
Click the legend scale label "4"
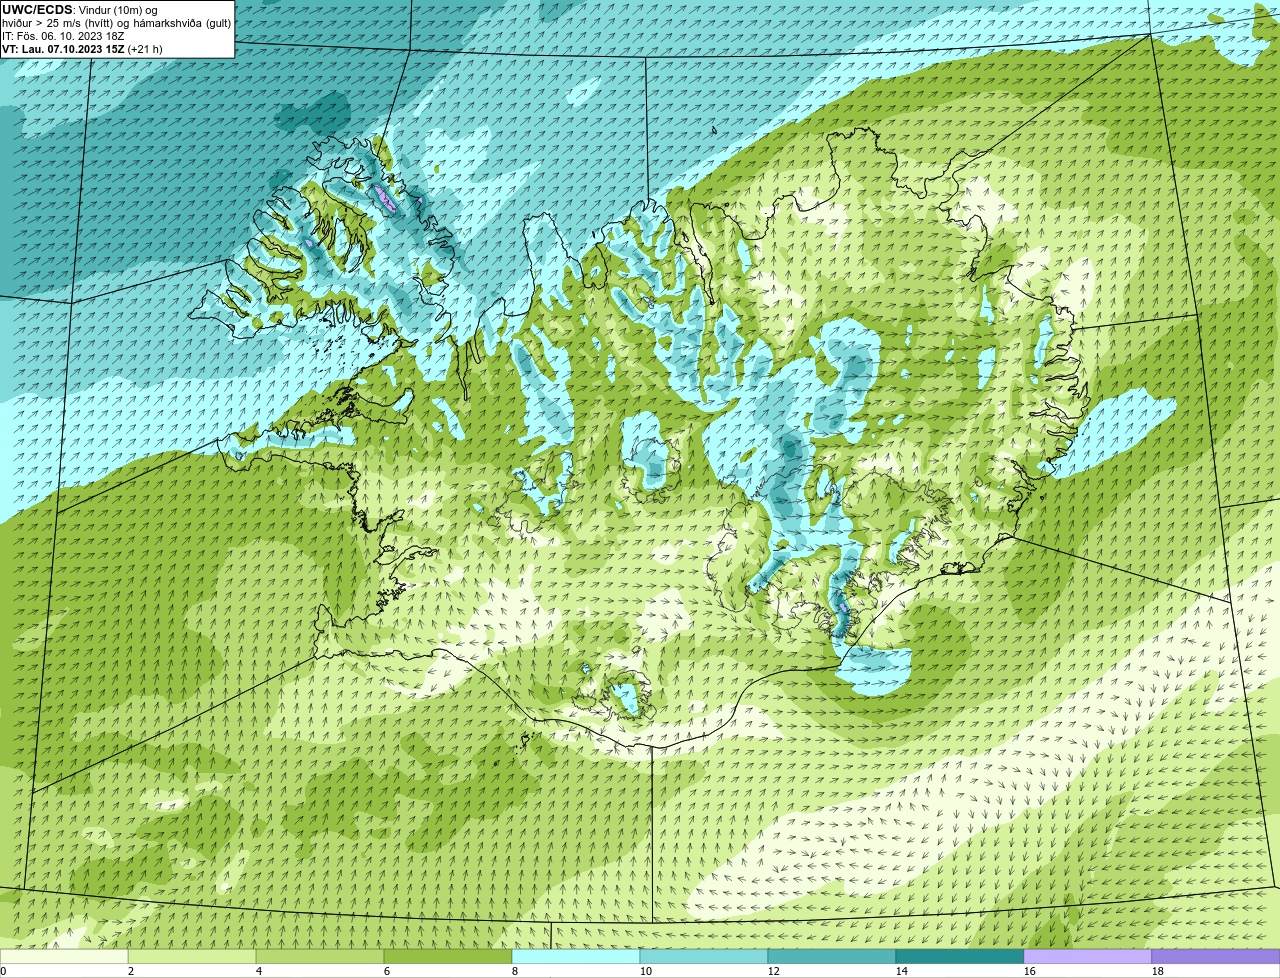point(259,971)
